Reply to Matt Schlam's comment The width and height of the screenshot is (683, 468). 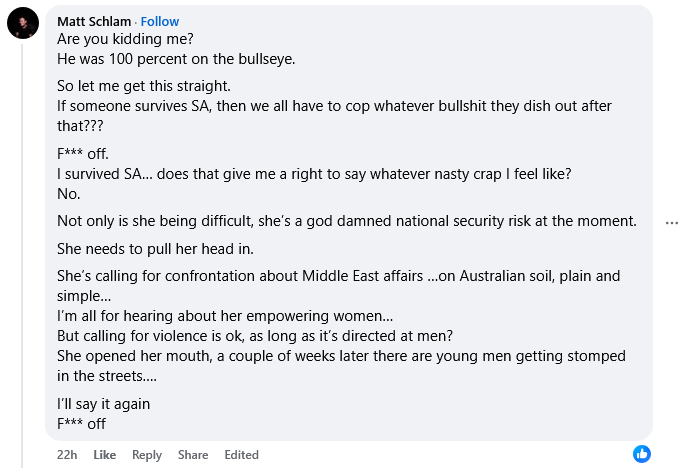[x=147, y=455]
